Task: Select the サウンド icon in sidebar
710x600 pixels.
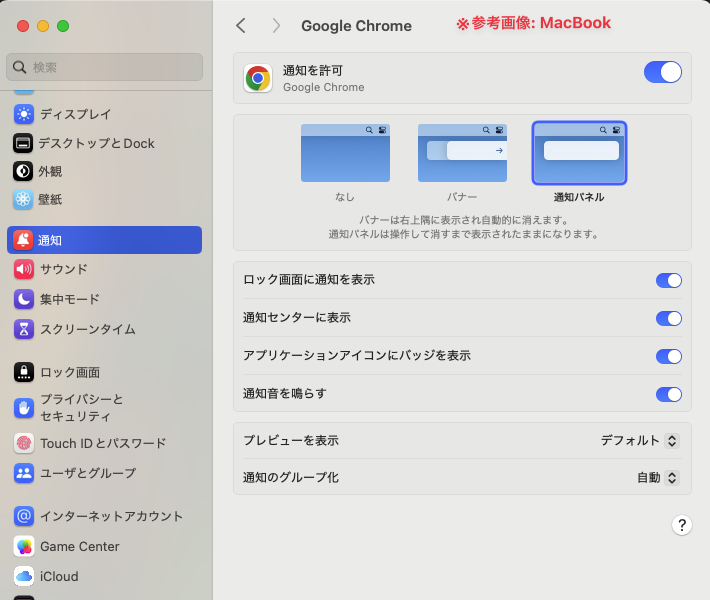Action: click(24, 269)
